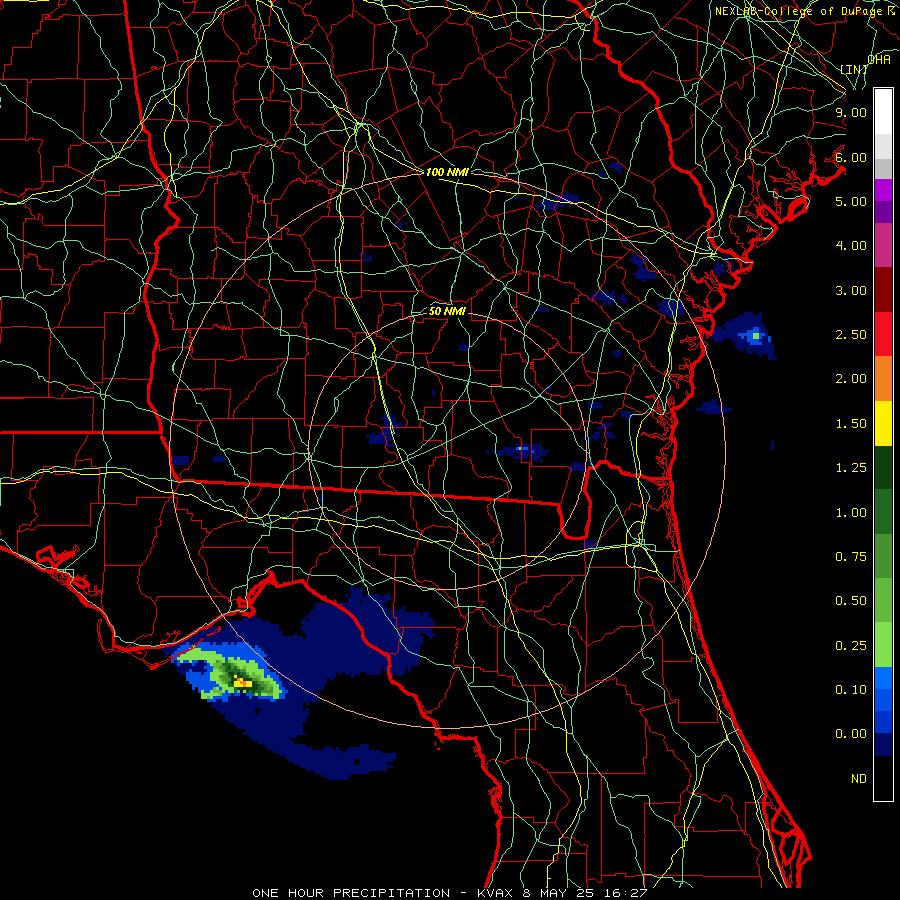Click the 0.10 legend value
Screen dimensions: 900x900
click(x=851, y=690)
